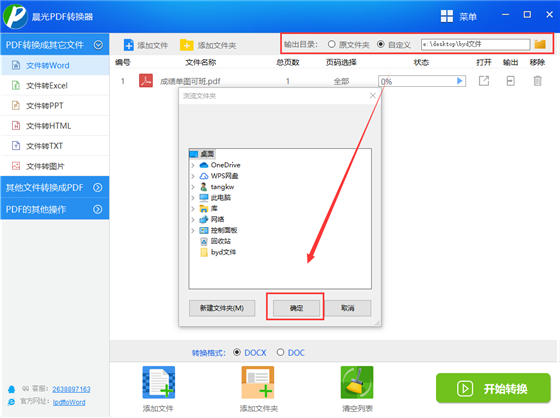The width and height of the screenshot is (560, 418).
Task: Click the 添加文件夹 toolbar folder icon at top
Action: tap(186, 45)
